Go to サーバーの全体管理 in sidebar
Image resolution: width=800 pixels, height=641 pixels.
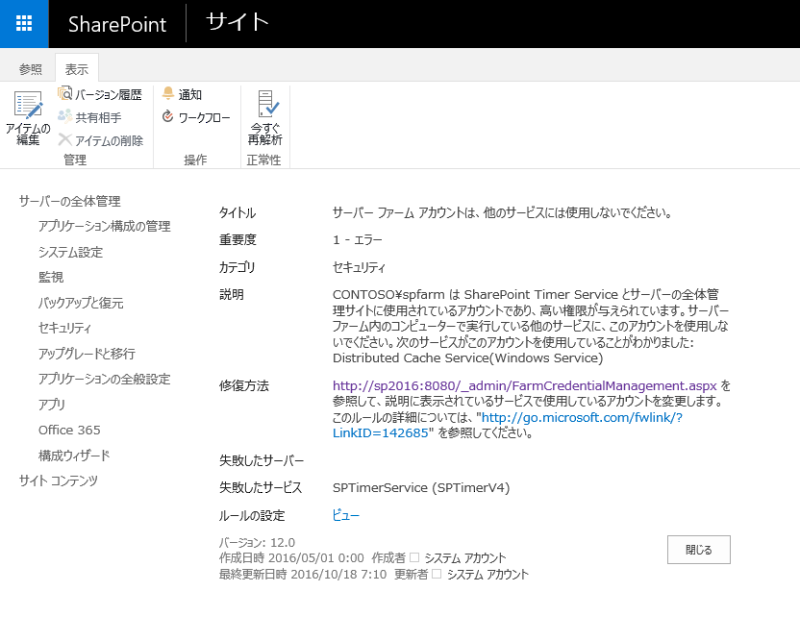pyautogui.click(x=70, y=201)
